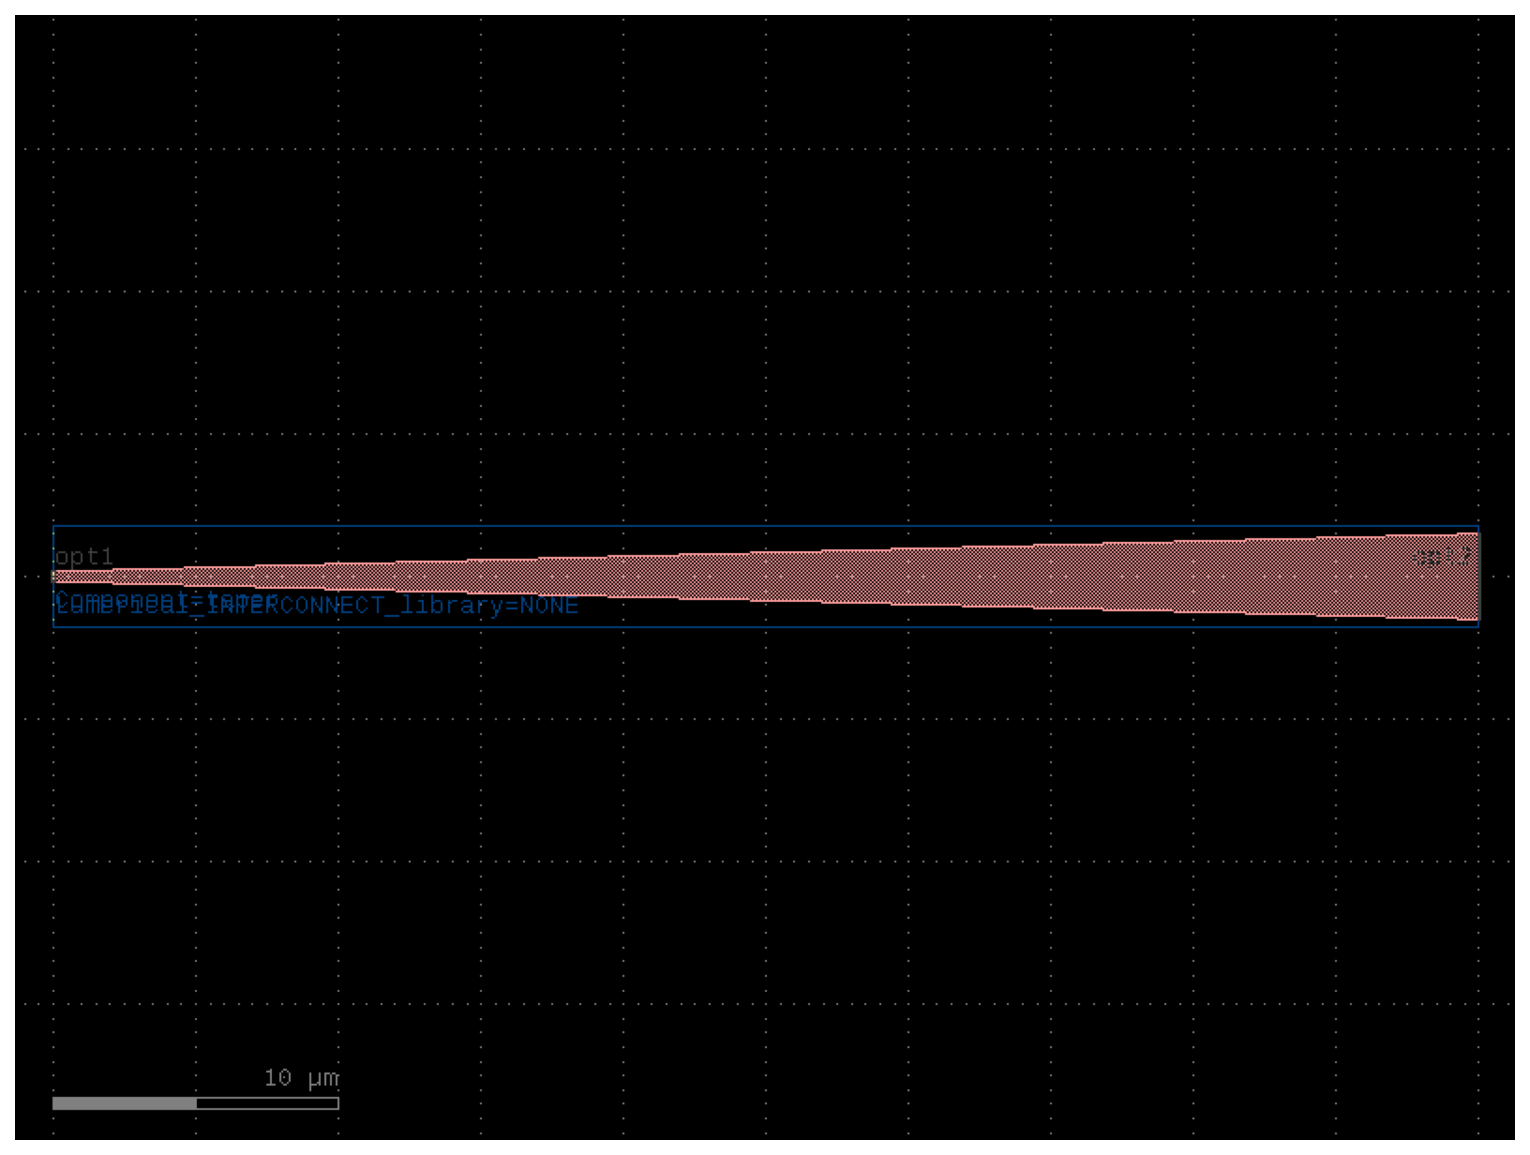The image size is (1530, 1155).
Task: Select the red taper polygon at its middle
Action: click(x=766, y=576)
